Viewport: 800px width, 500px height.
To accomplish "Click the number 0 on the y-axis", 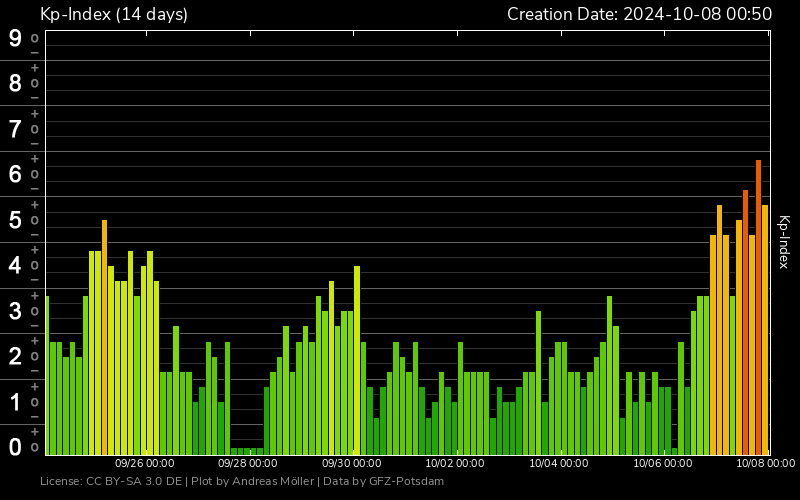I will (15, 446).
